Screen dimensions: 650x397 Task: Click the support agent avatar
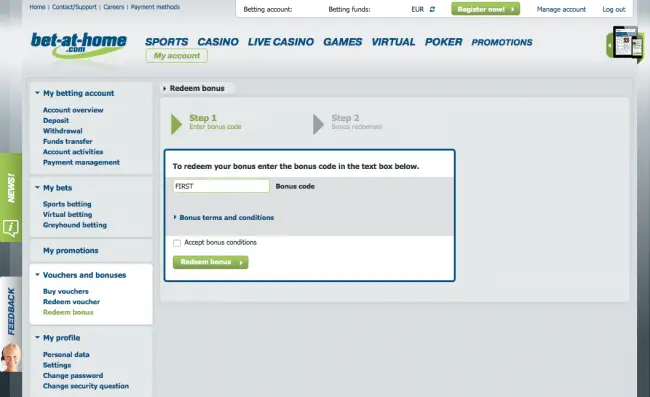10,358
